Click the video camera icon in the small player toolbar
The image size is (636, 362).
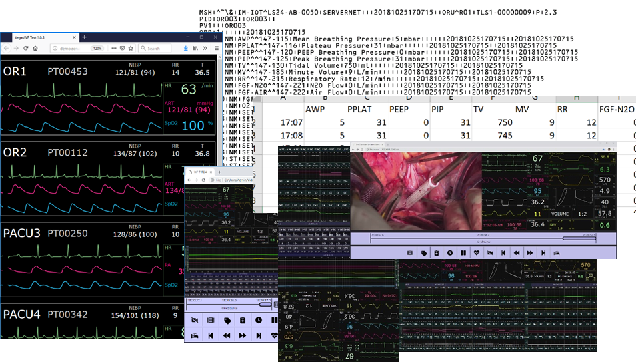click(195, 320)
